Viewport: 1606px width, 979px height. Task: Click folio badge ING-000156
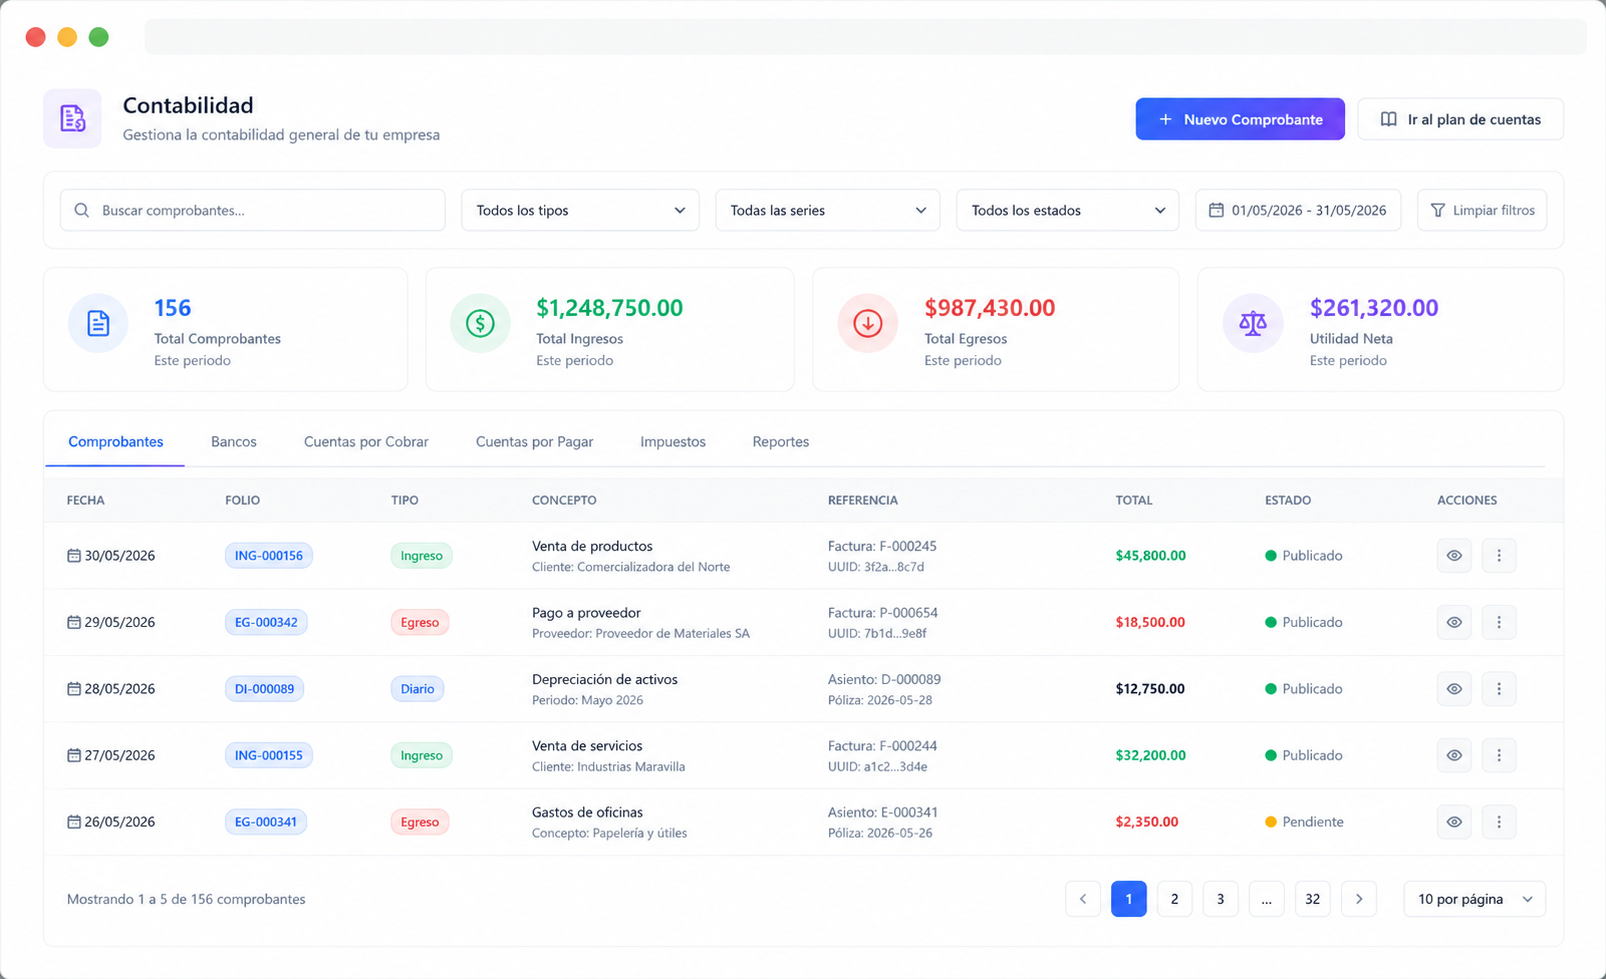268,555
